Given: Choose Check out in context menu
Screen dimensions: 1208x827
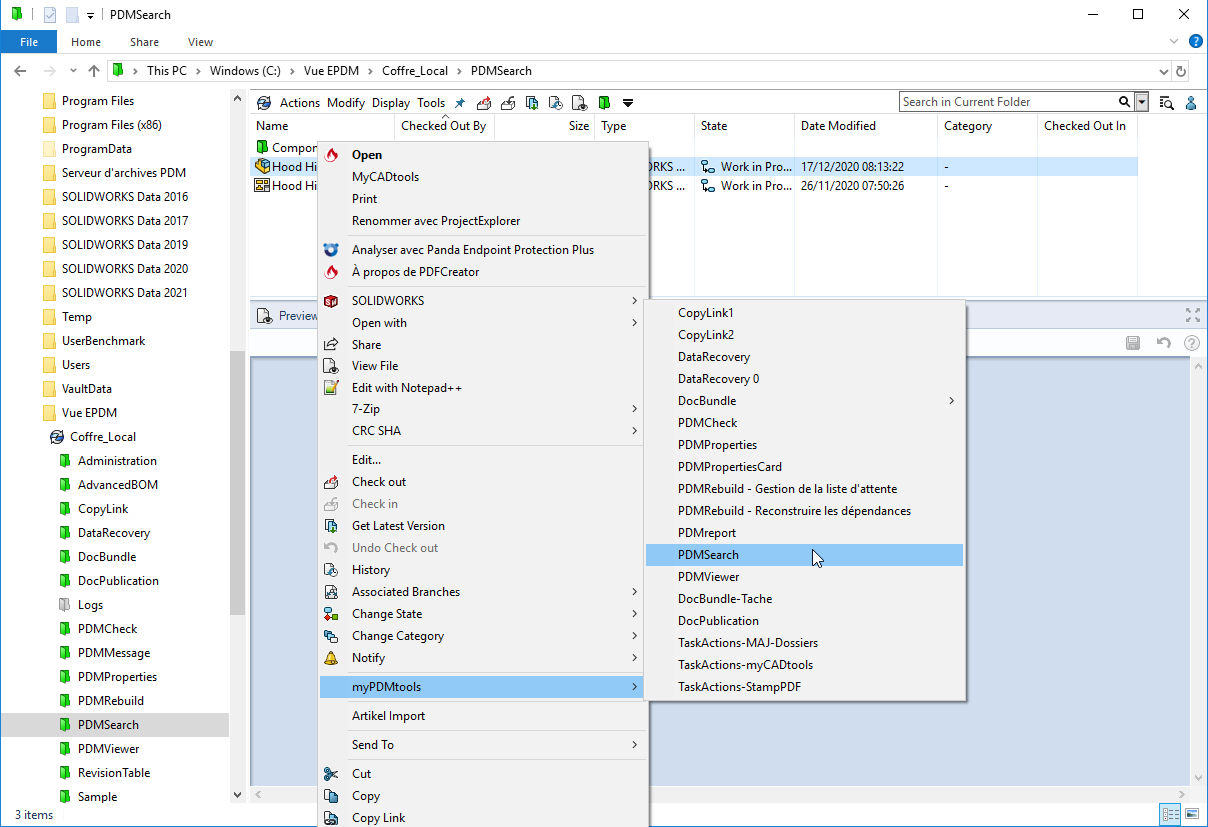Looking at the screenshot, I should [x=379, y=482].
